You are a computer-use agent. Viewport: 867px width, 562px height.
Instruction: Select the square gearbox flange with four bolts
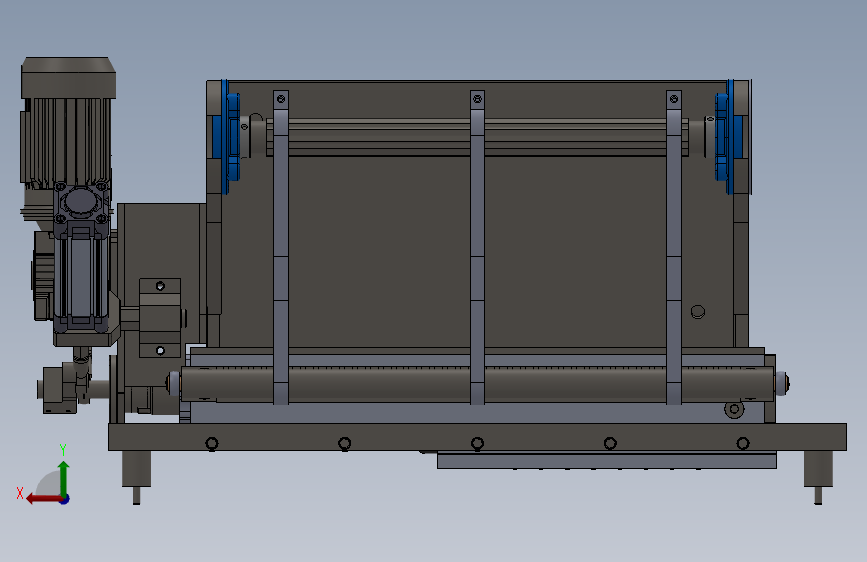point(81,203)
